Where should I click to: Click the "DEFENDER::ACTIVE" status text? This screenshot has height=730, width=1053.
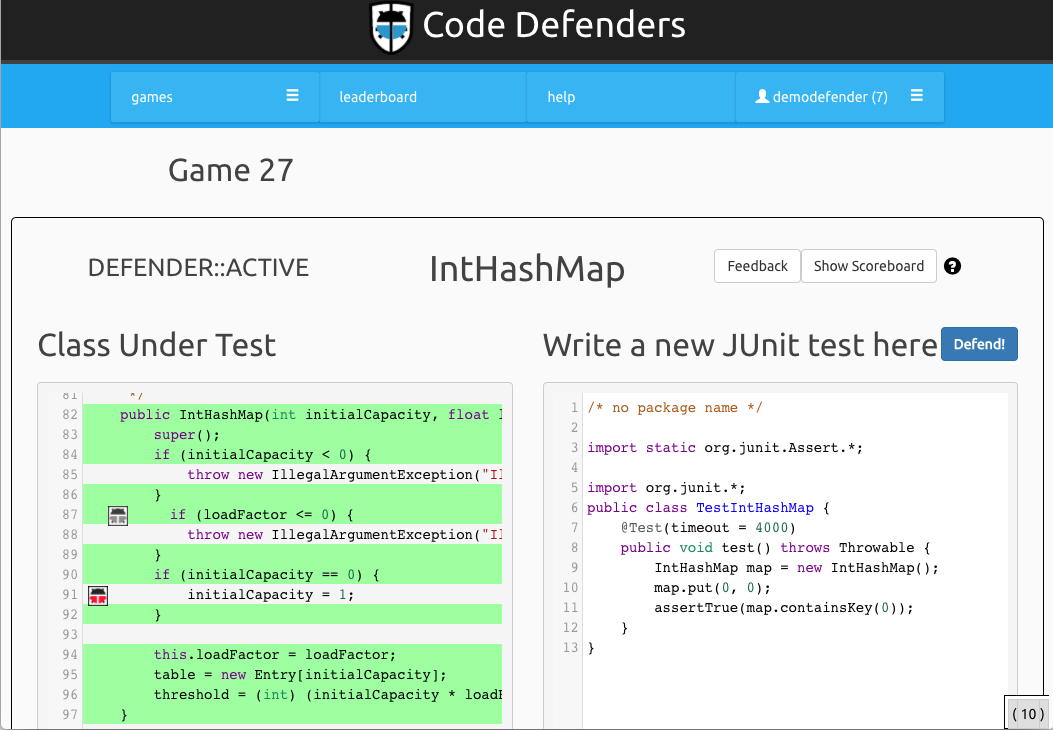click(x=198, y=267)
